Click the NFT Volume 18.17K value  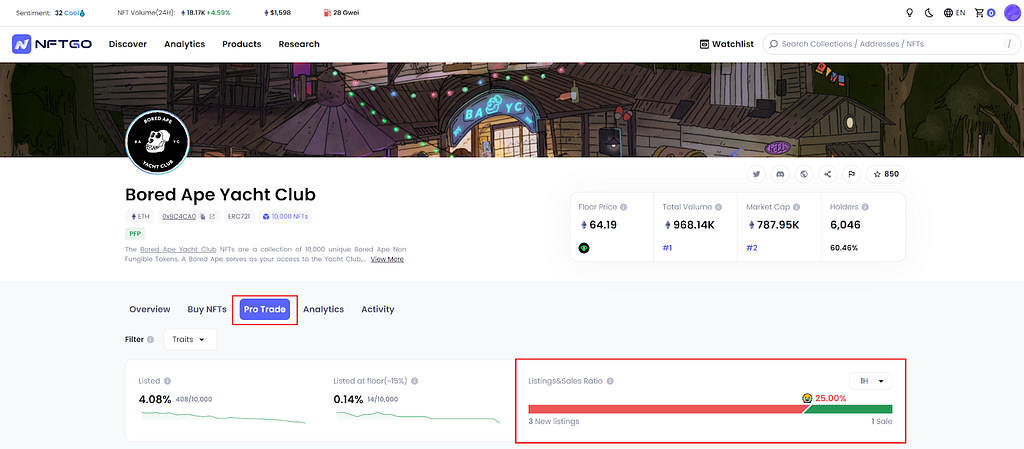point(196,12)
